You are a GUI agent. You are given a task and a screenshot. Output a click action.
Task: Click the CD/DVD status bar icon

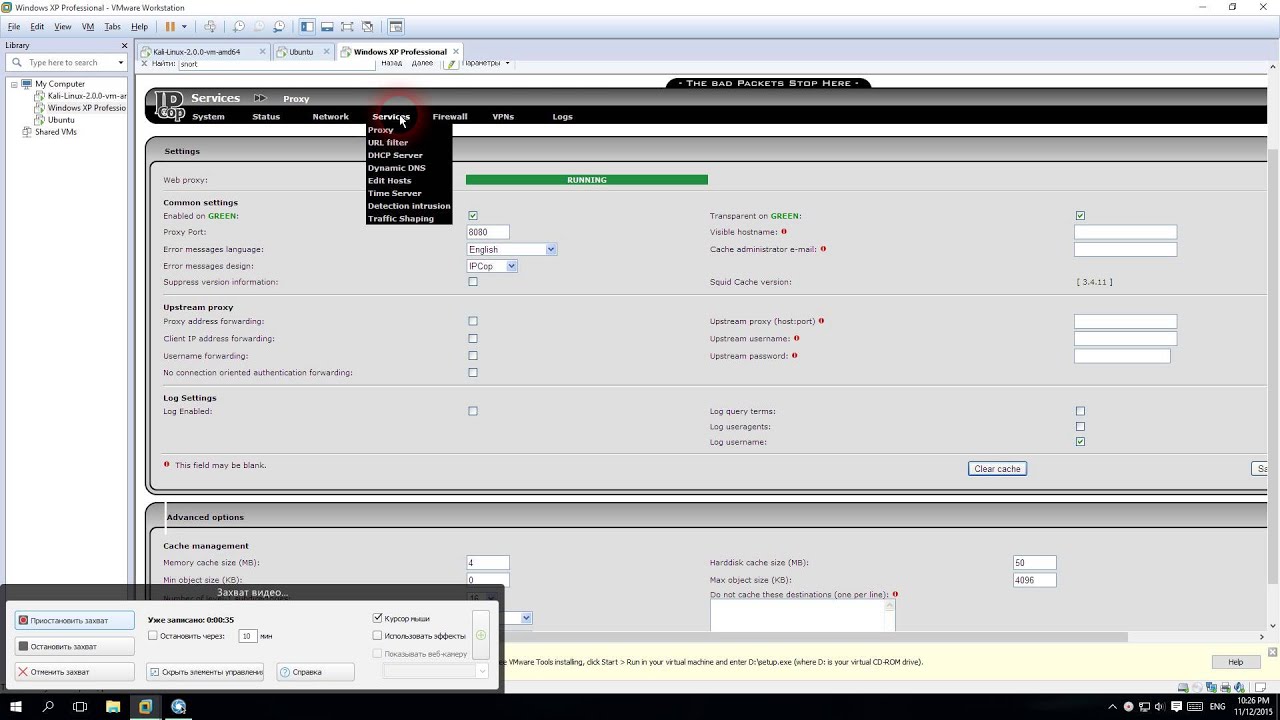[x=1197, y=687]
